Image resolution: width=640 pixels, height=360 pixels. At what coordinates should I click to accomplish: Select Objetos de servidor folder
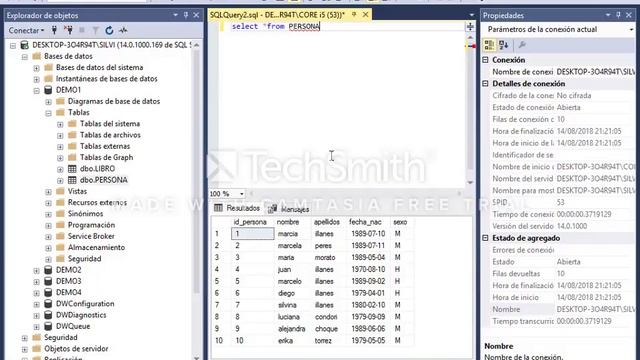coord(76,349)
